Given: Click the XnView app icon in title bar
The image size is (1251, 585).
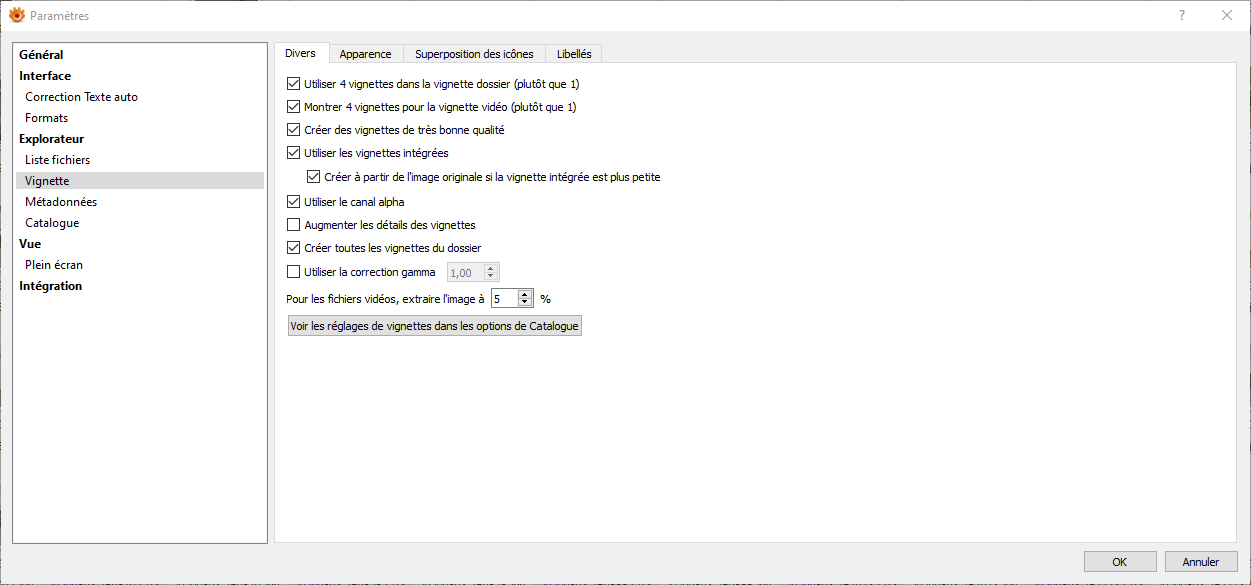Looking at the screenshot, I should (x=16, y=15).
